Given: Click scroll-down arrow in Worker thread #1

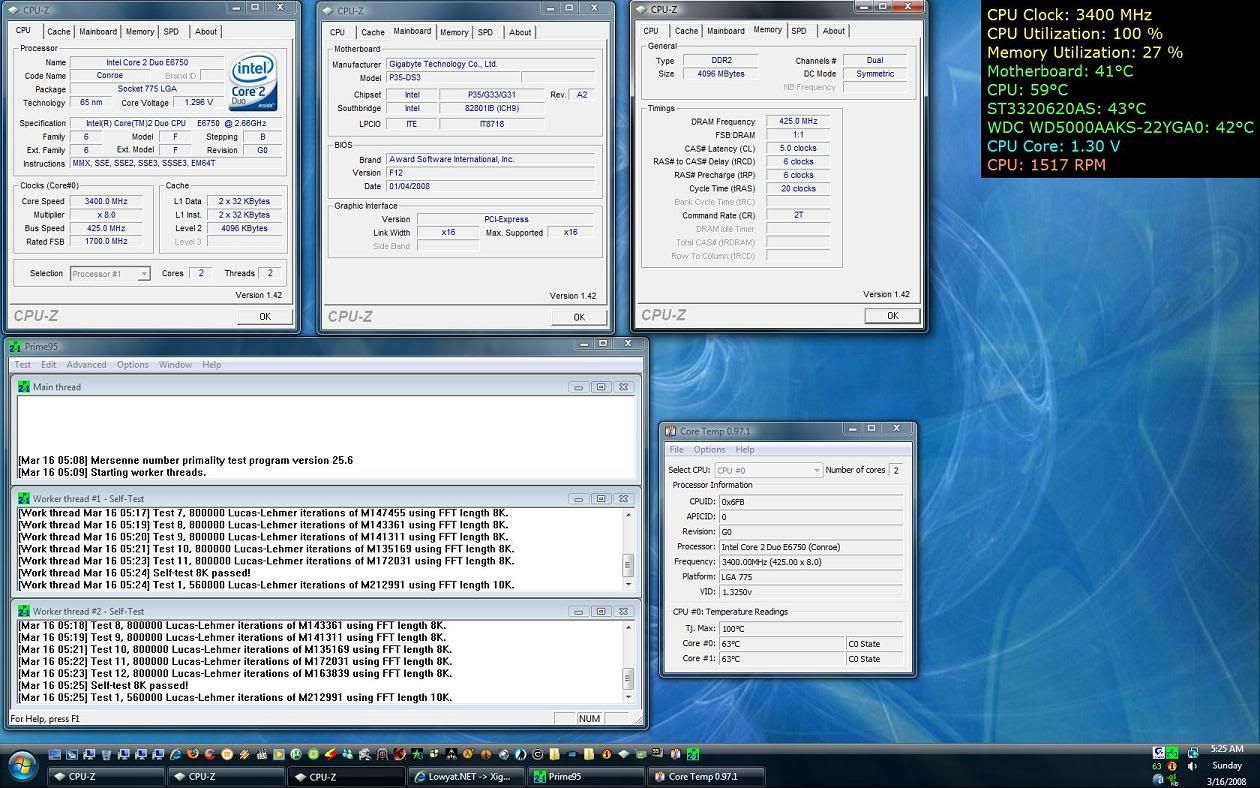Looking at the screenshot, I should [x=629, y=584].
